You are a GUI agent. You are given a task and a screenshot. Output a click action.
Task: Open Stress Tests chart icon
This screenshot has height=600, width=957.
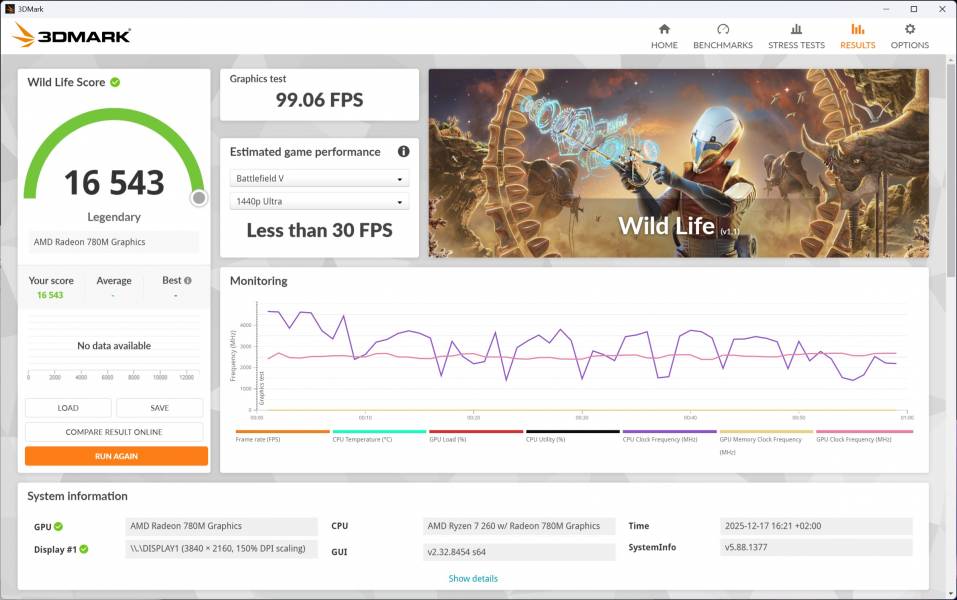coord(796,30)
